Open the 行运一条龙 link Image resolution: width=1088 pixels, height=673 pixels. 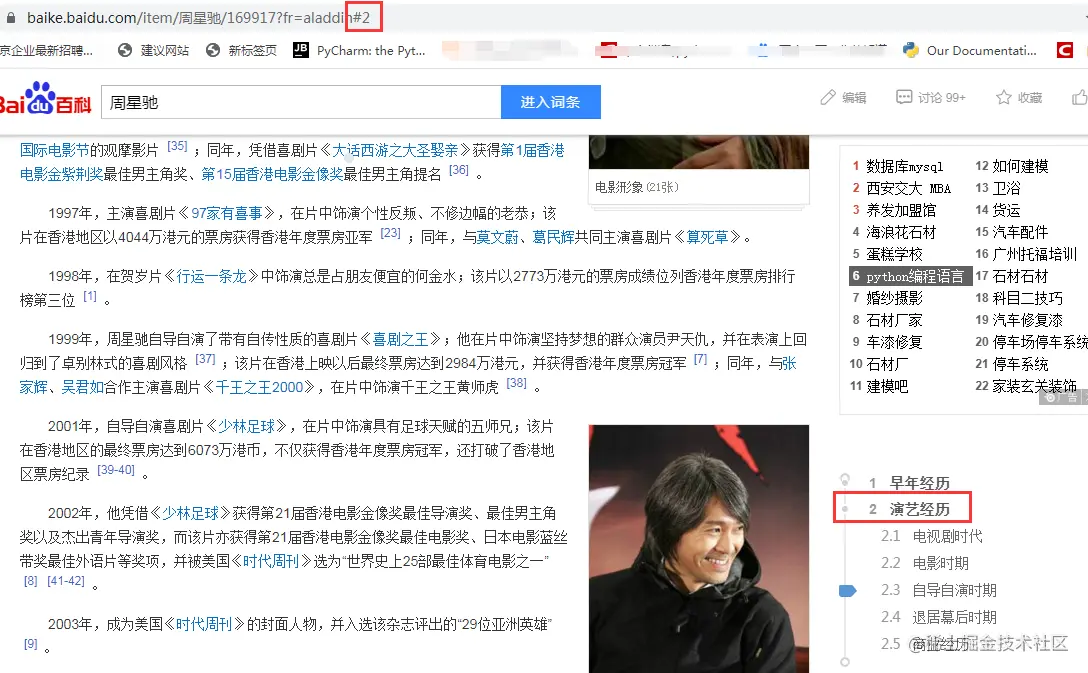tap(212, 276)
